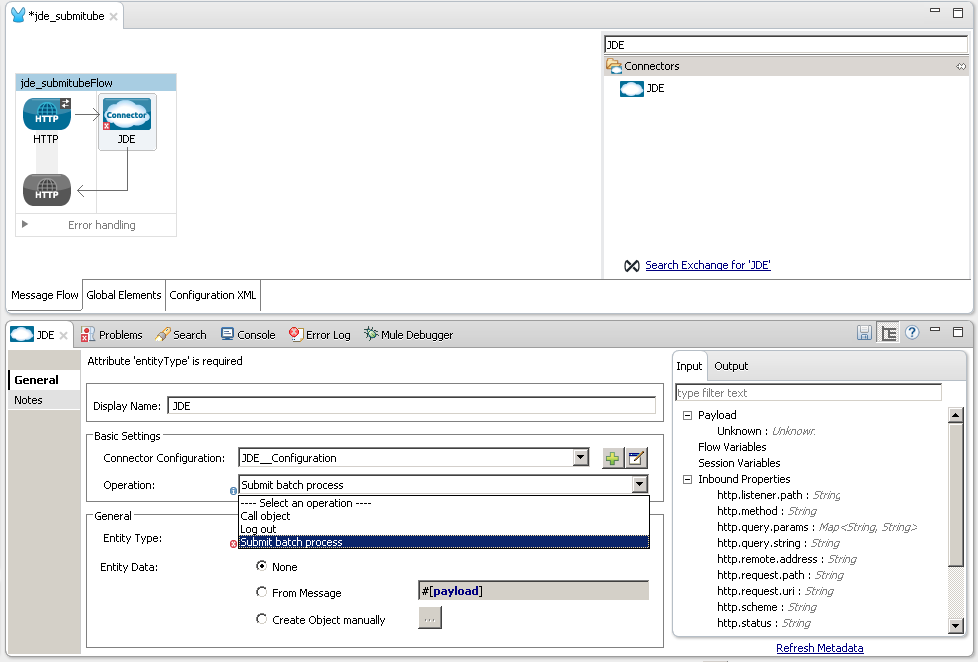The width and height of the screenshot is (978, 662).
Task: Select Create Object manually option
Action: 261,619
